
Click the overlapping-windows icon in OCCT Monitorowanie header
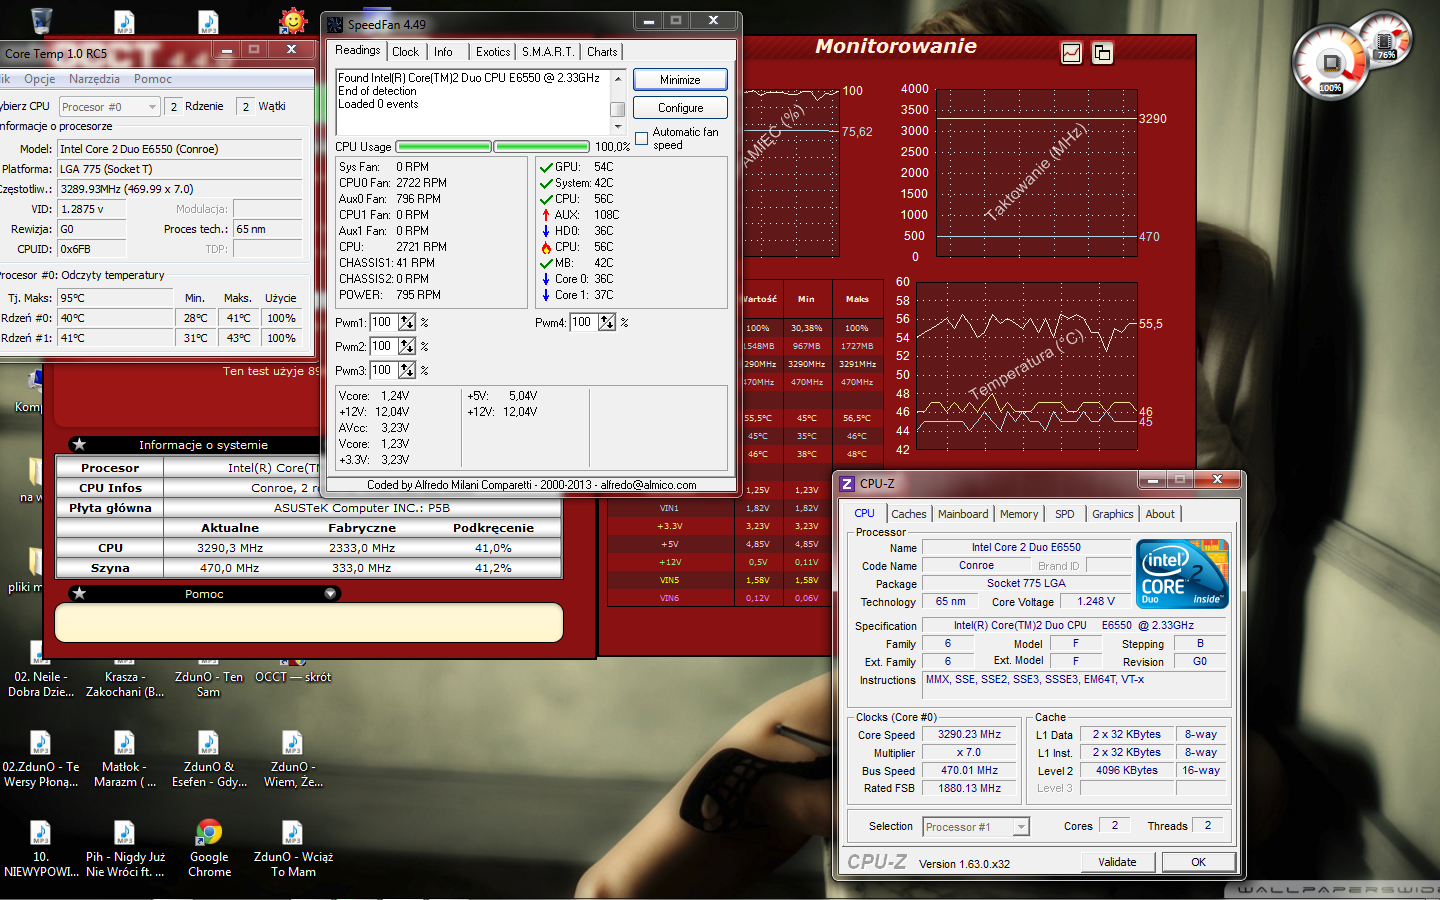[1102, 53]
